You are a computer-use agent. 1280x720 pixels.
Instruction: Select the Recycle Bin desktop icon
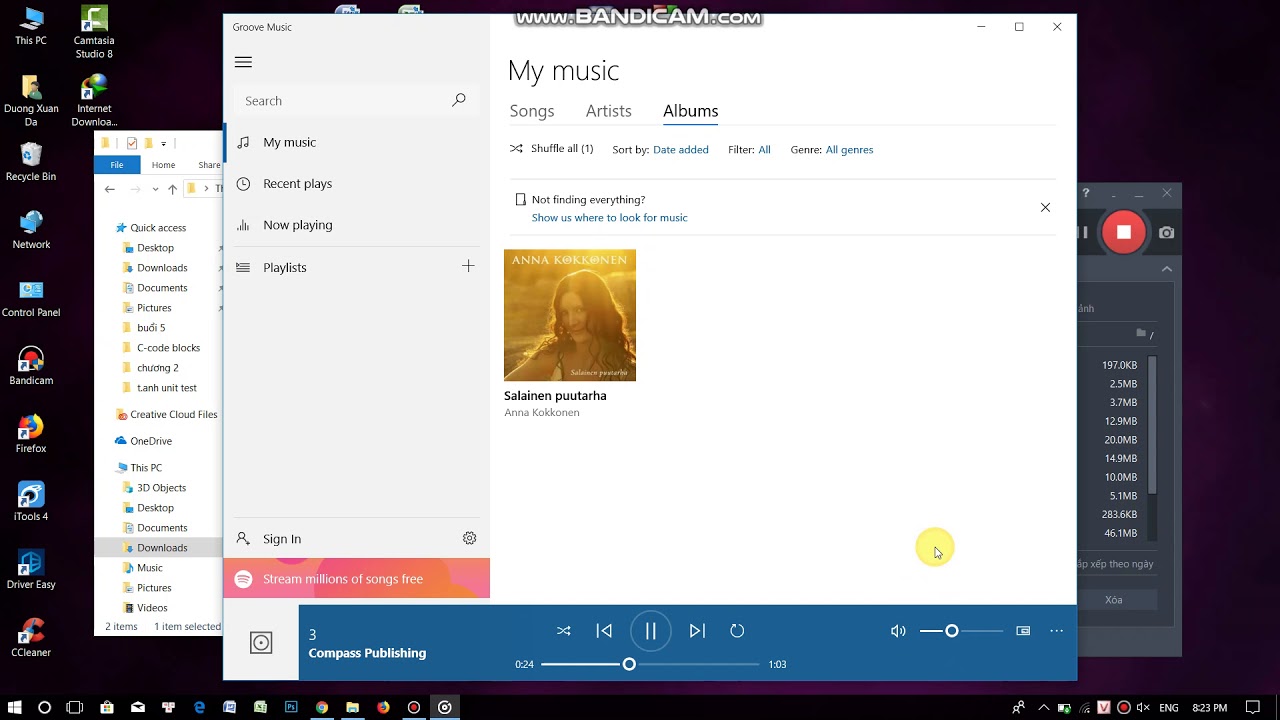31,161
